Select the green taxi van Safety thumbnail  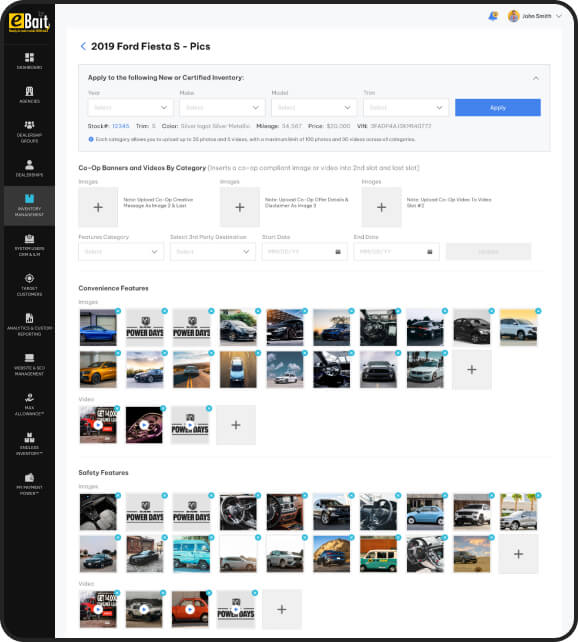(378, 554)
